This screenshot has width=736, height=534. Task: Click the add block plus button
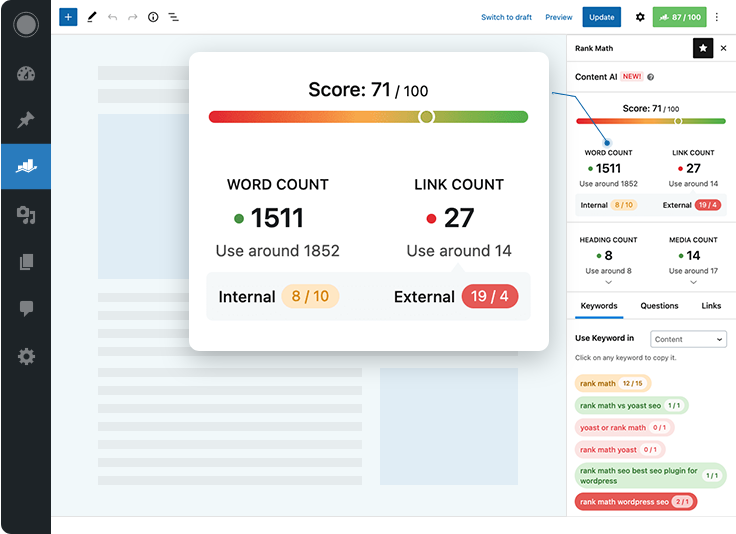pyautogui.click(x=68, y=17)
